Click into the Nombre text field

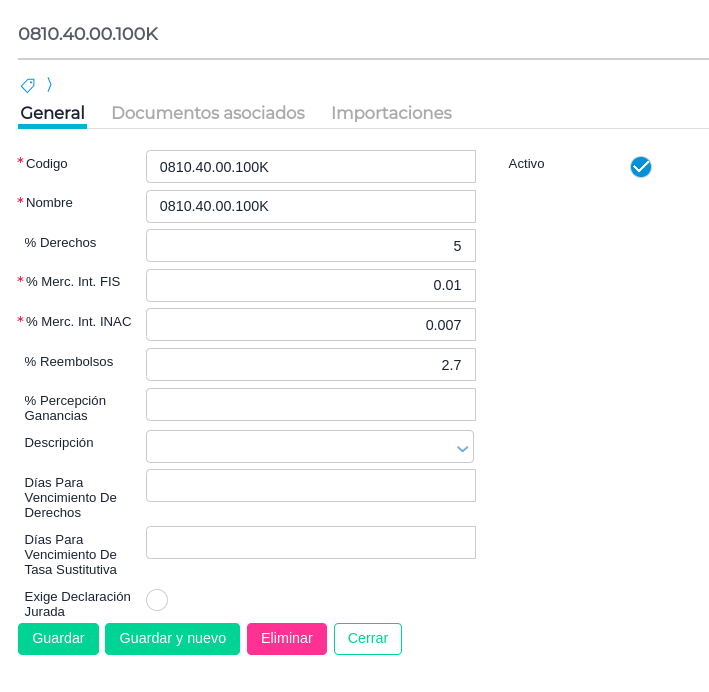tap(310, 206)
